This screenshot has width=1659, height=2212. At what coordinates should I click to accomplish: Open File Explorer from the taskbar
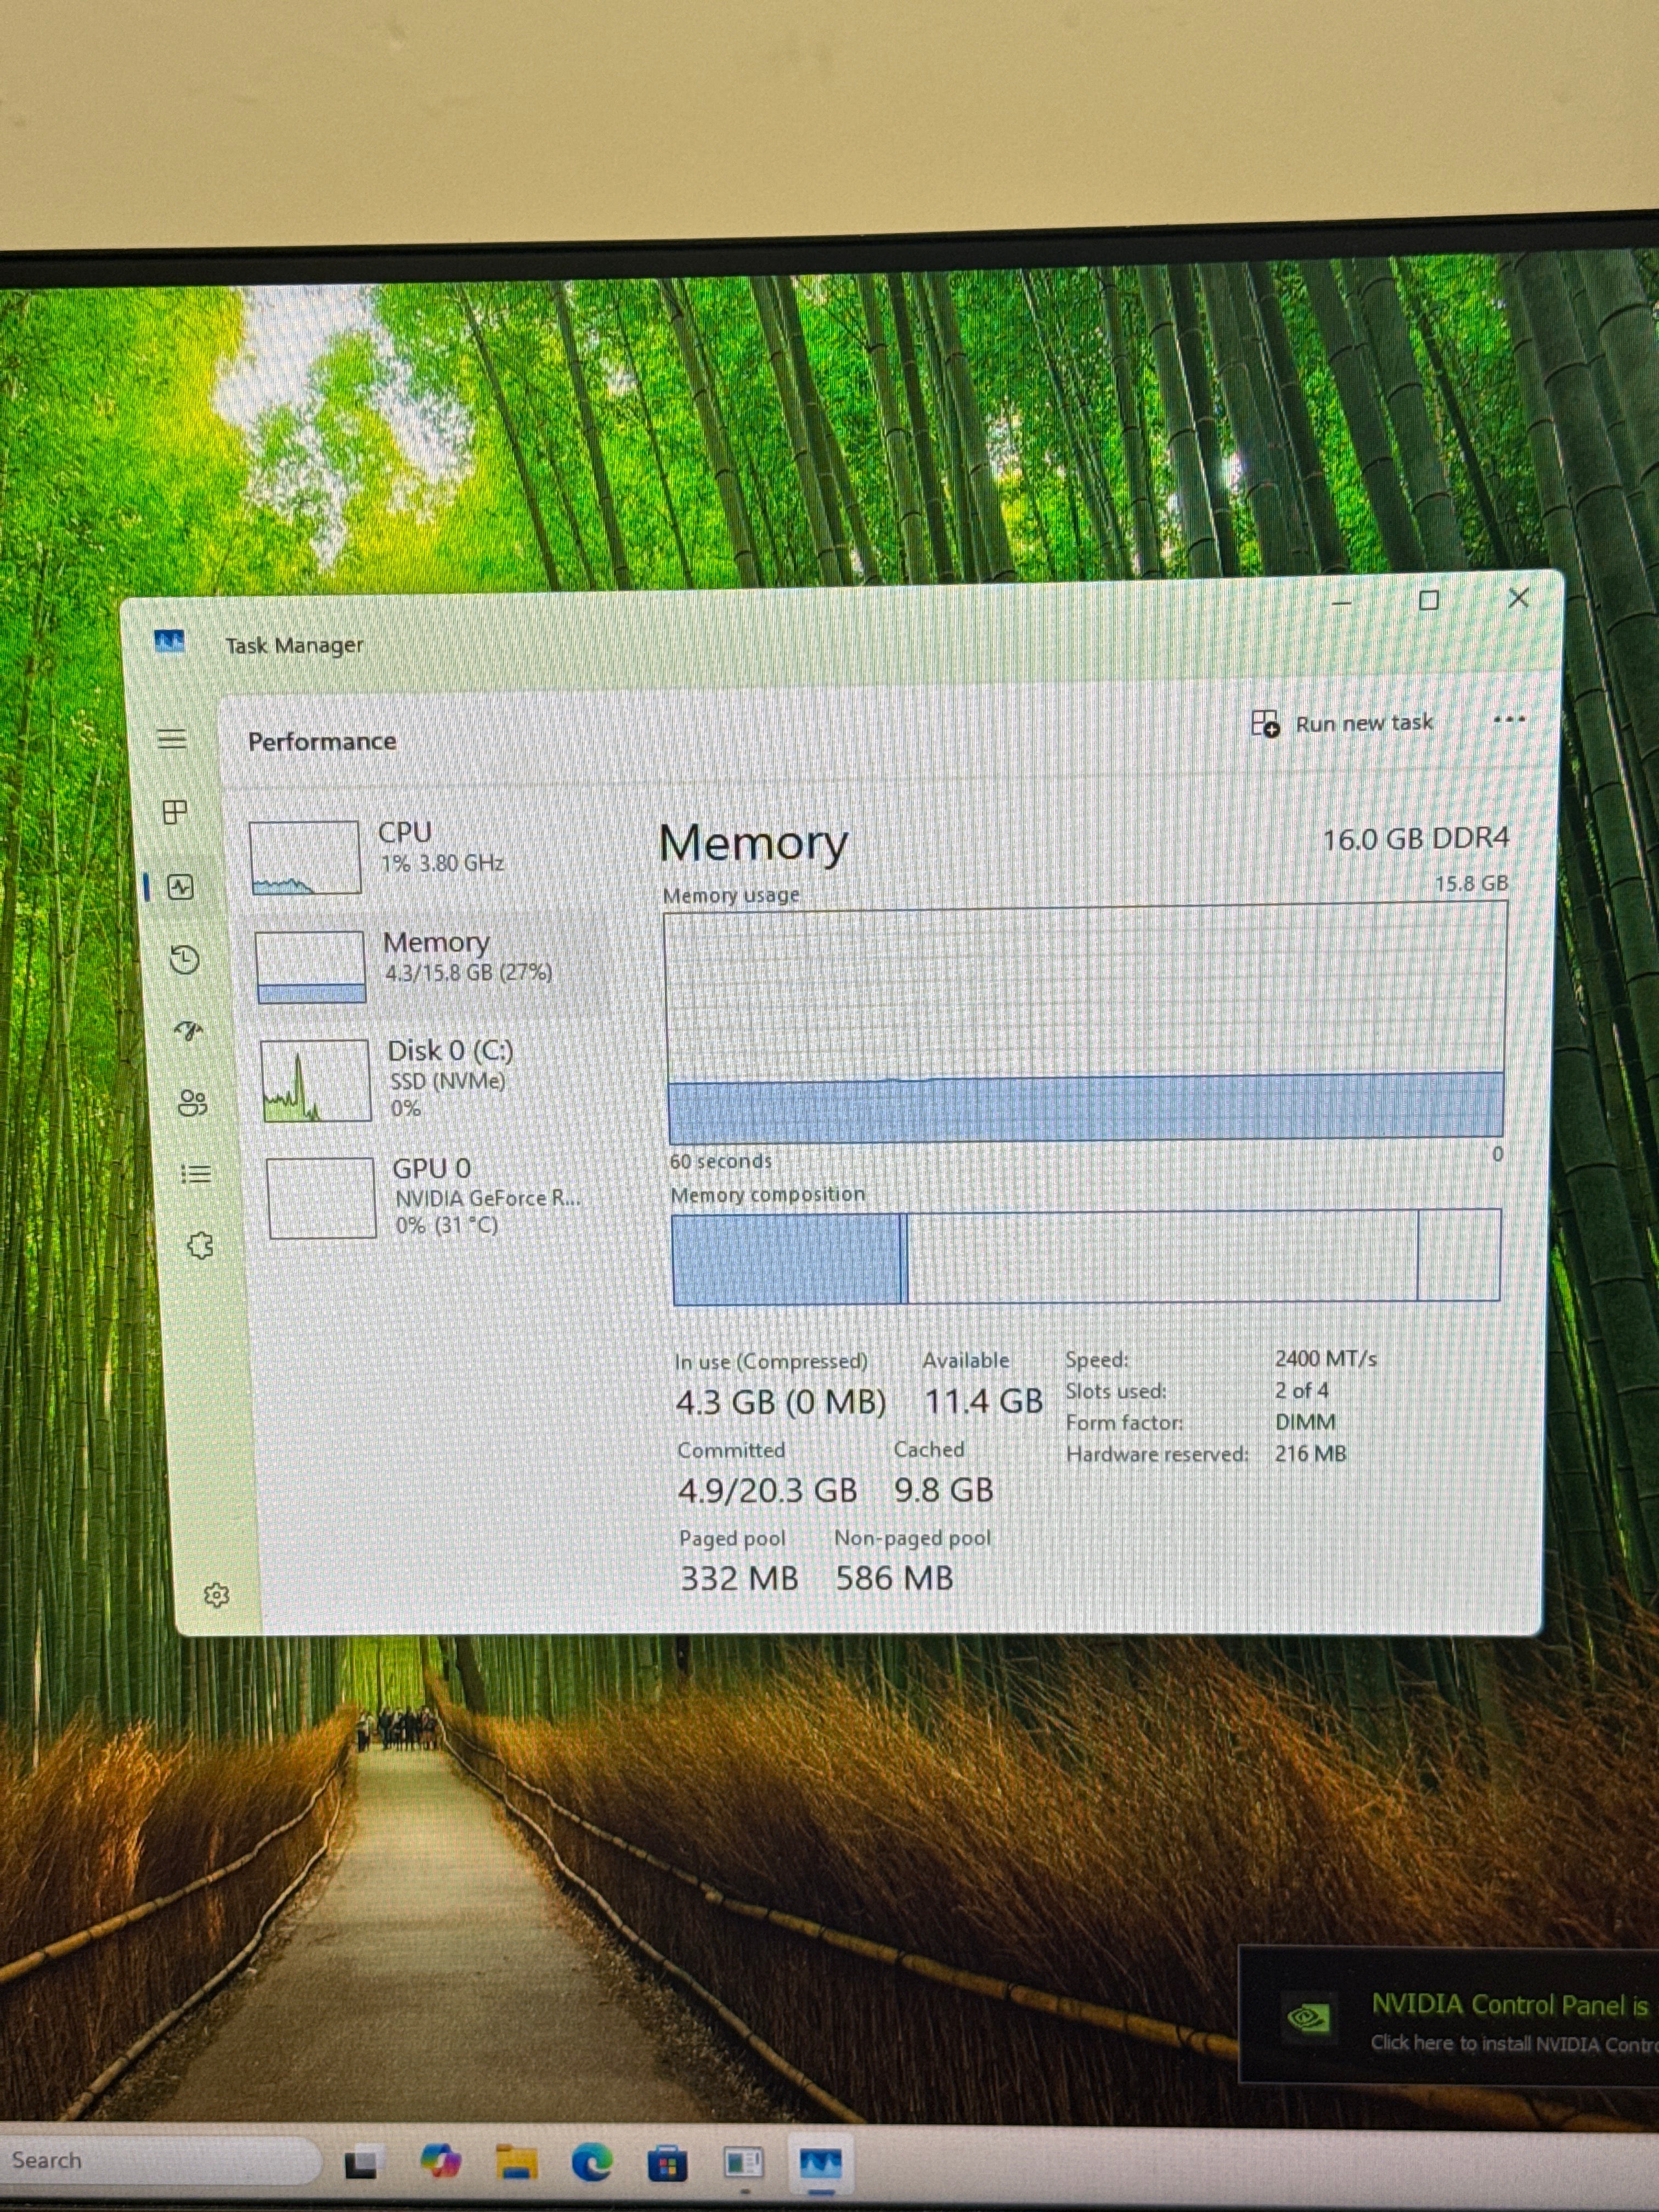[x=516, y=2162]
